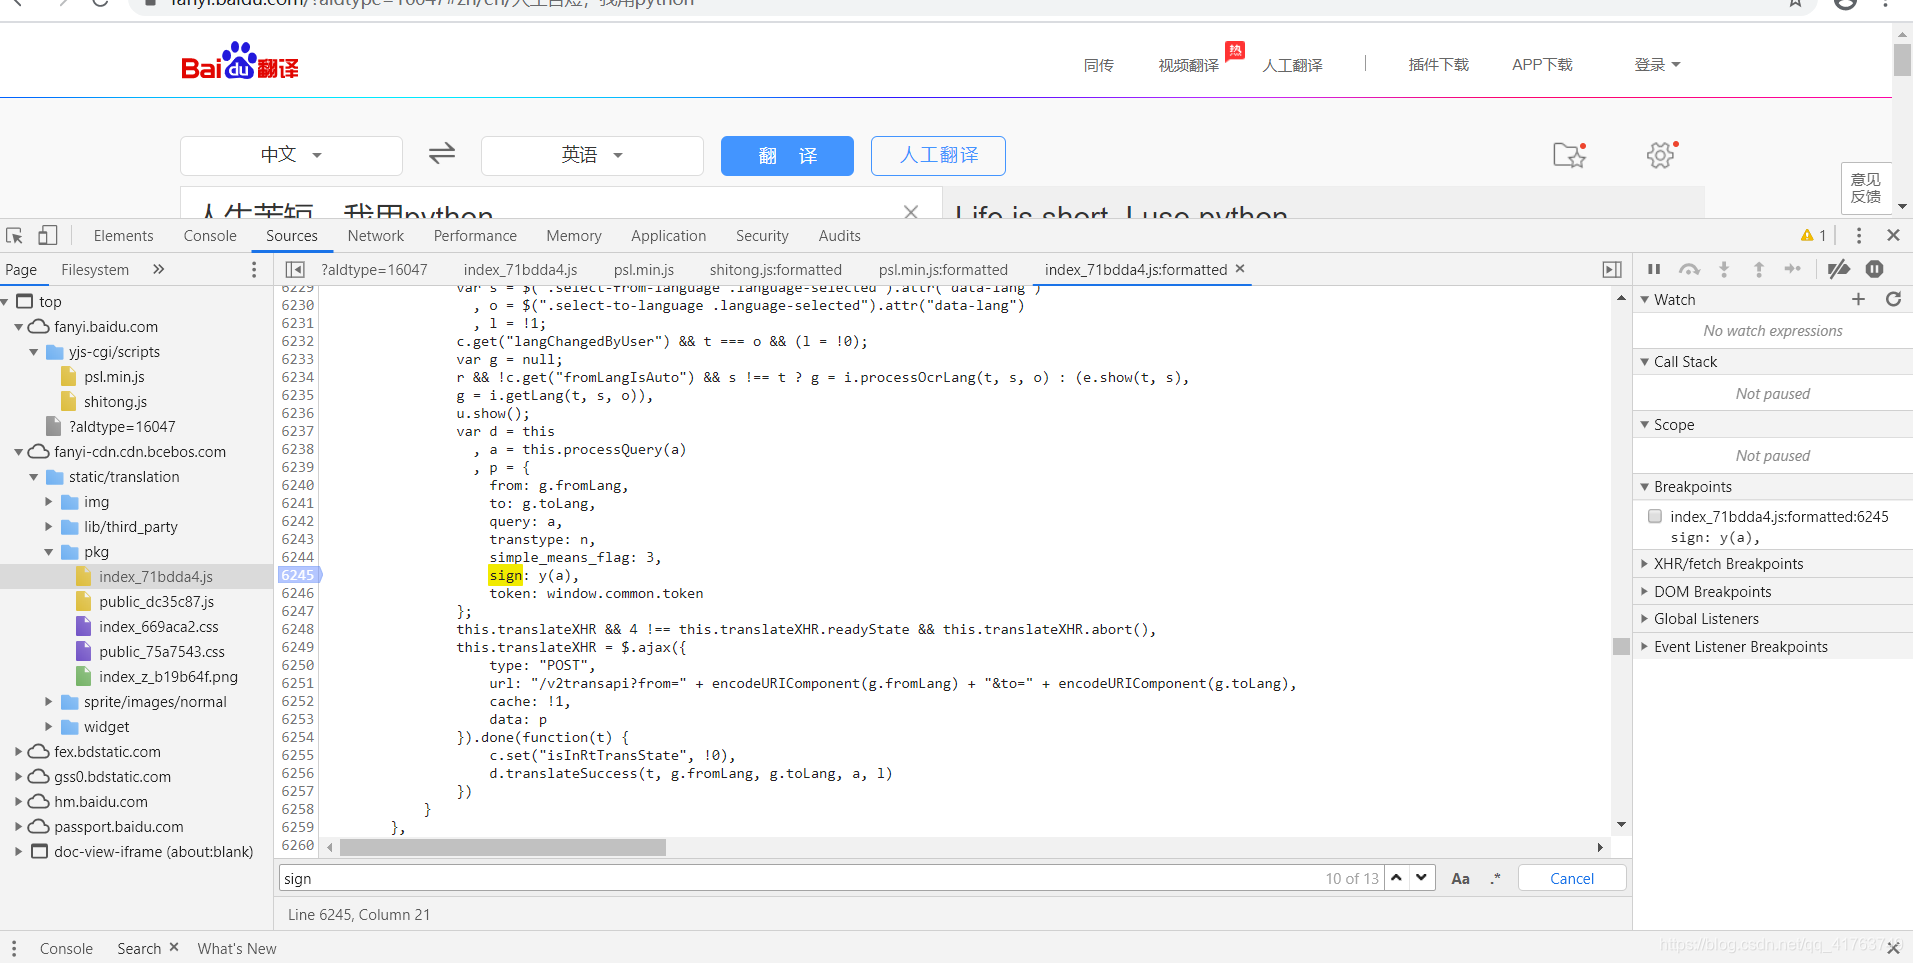Open the drawer three-dot menu
Screen dimensions: 1913x963
13,948
